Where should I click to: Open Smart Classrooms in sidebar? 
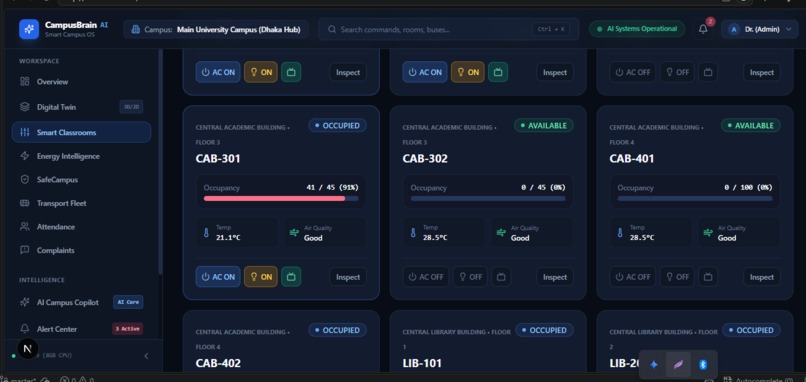(81, 132)
